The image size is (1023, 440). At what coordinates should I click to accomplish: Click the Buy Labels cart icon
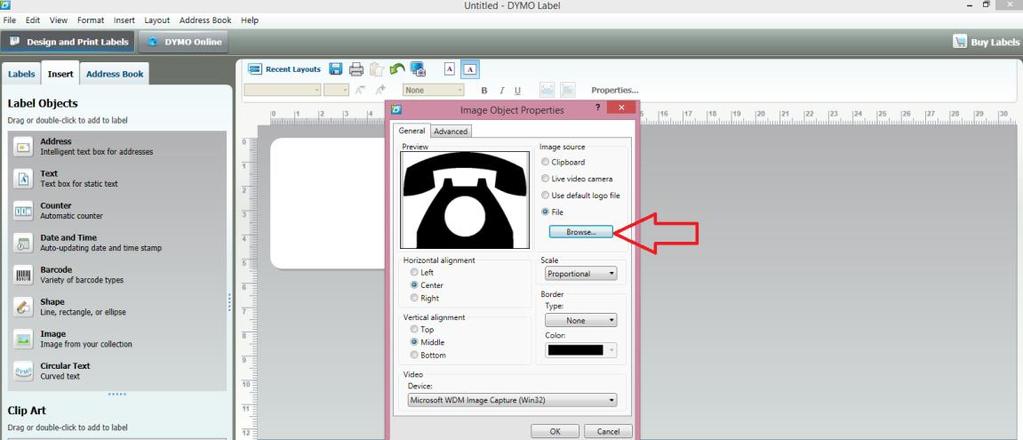click(960, 41)
